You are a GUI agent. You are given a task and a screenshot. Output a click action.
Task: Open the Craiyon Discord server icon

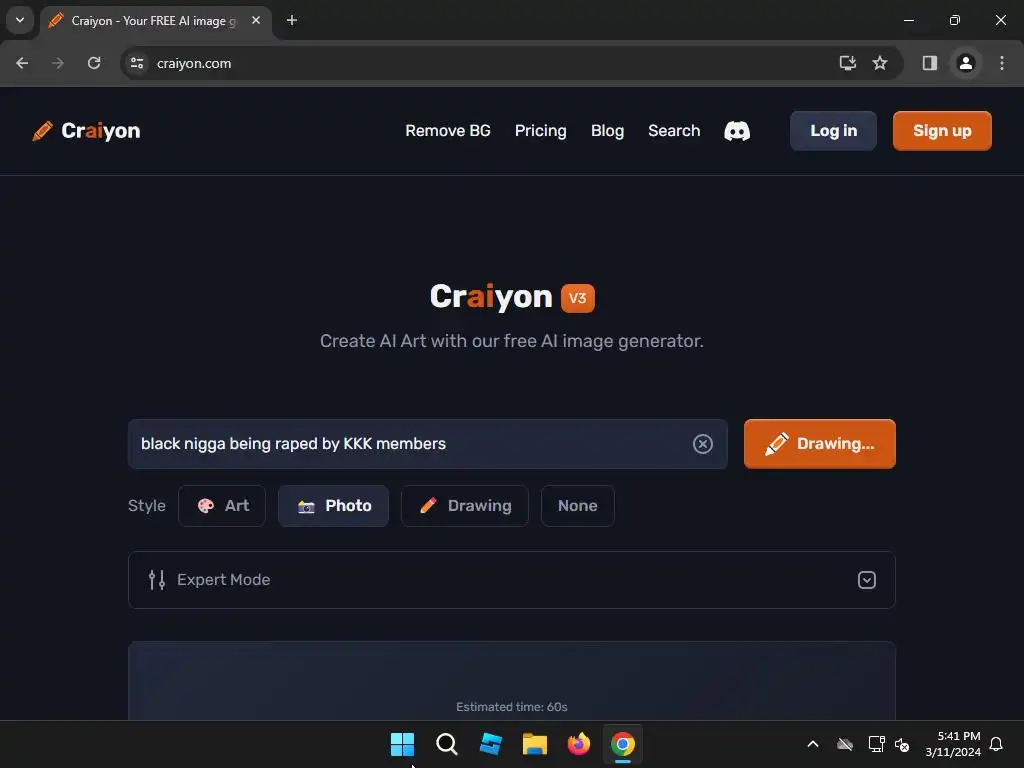[737, 131]
